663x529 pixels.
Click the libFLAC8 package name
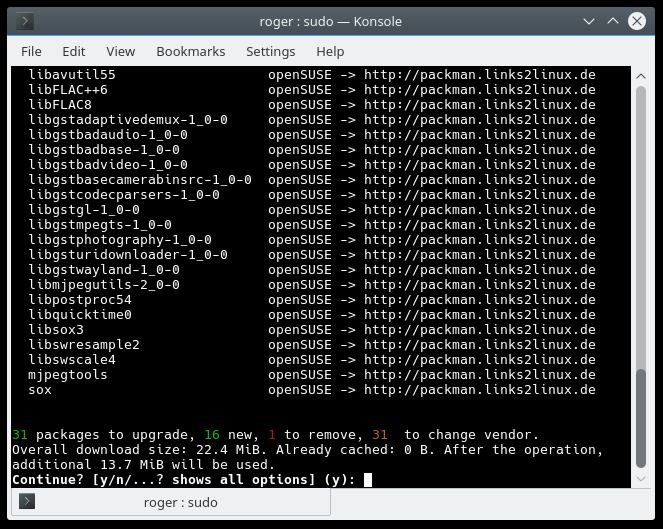[60, 105]
